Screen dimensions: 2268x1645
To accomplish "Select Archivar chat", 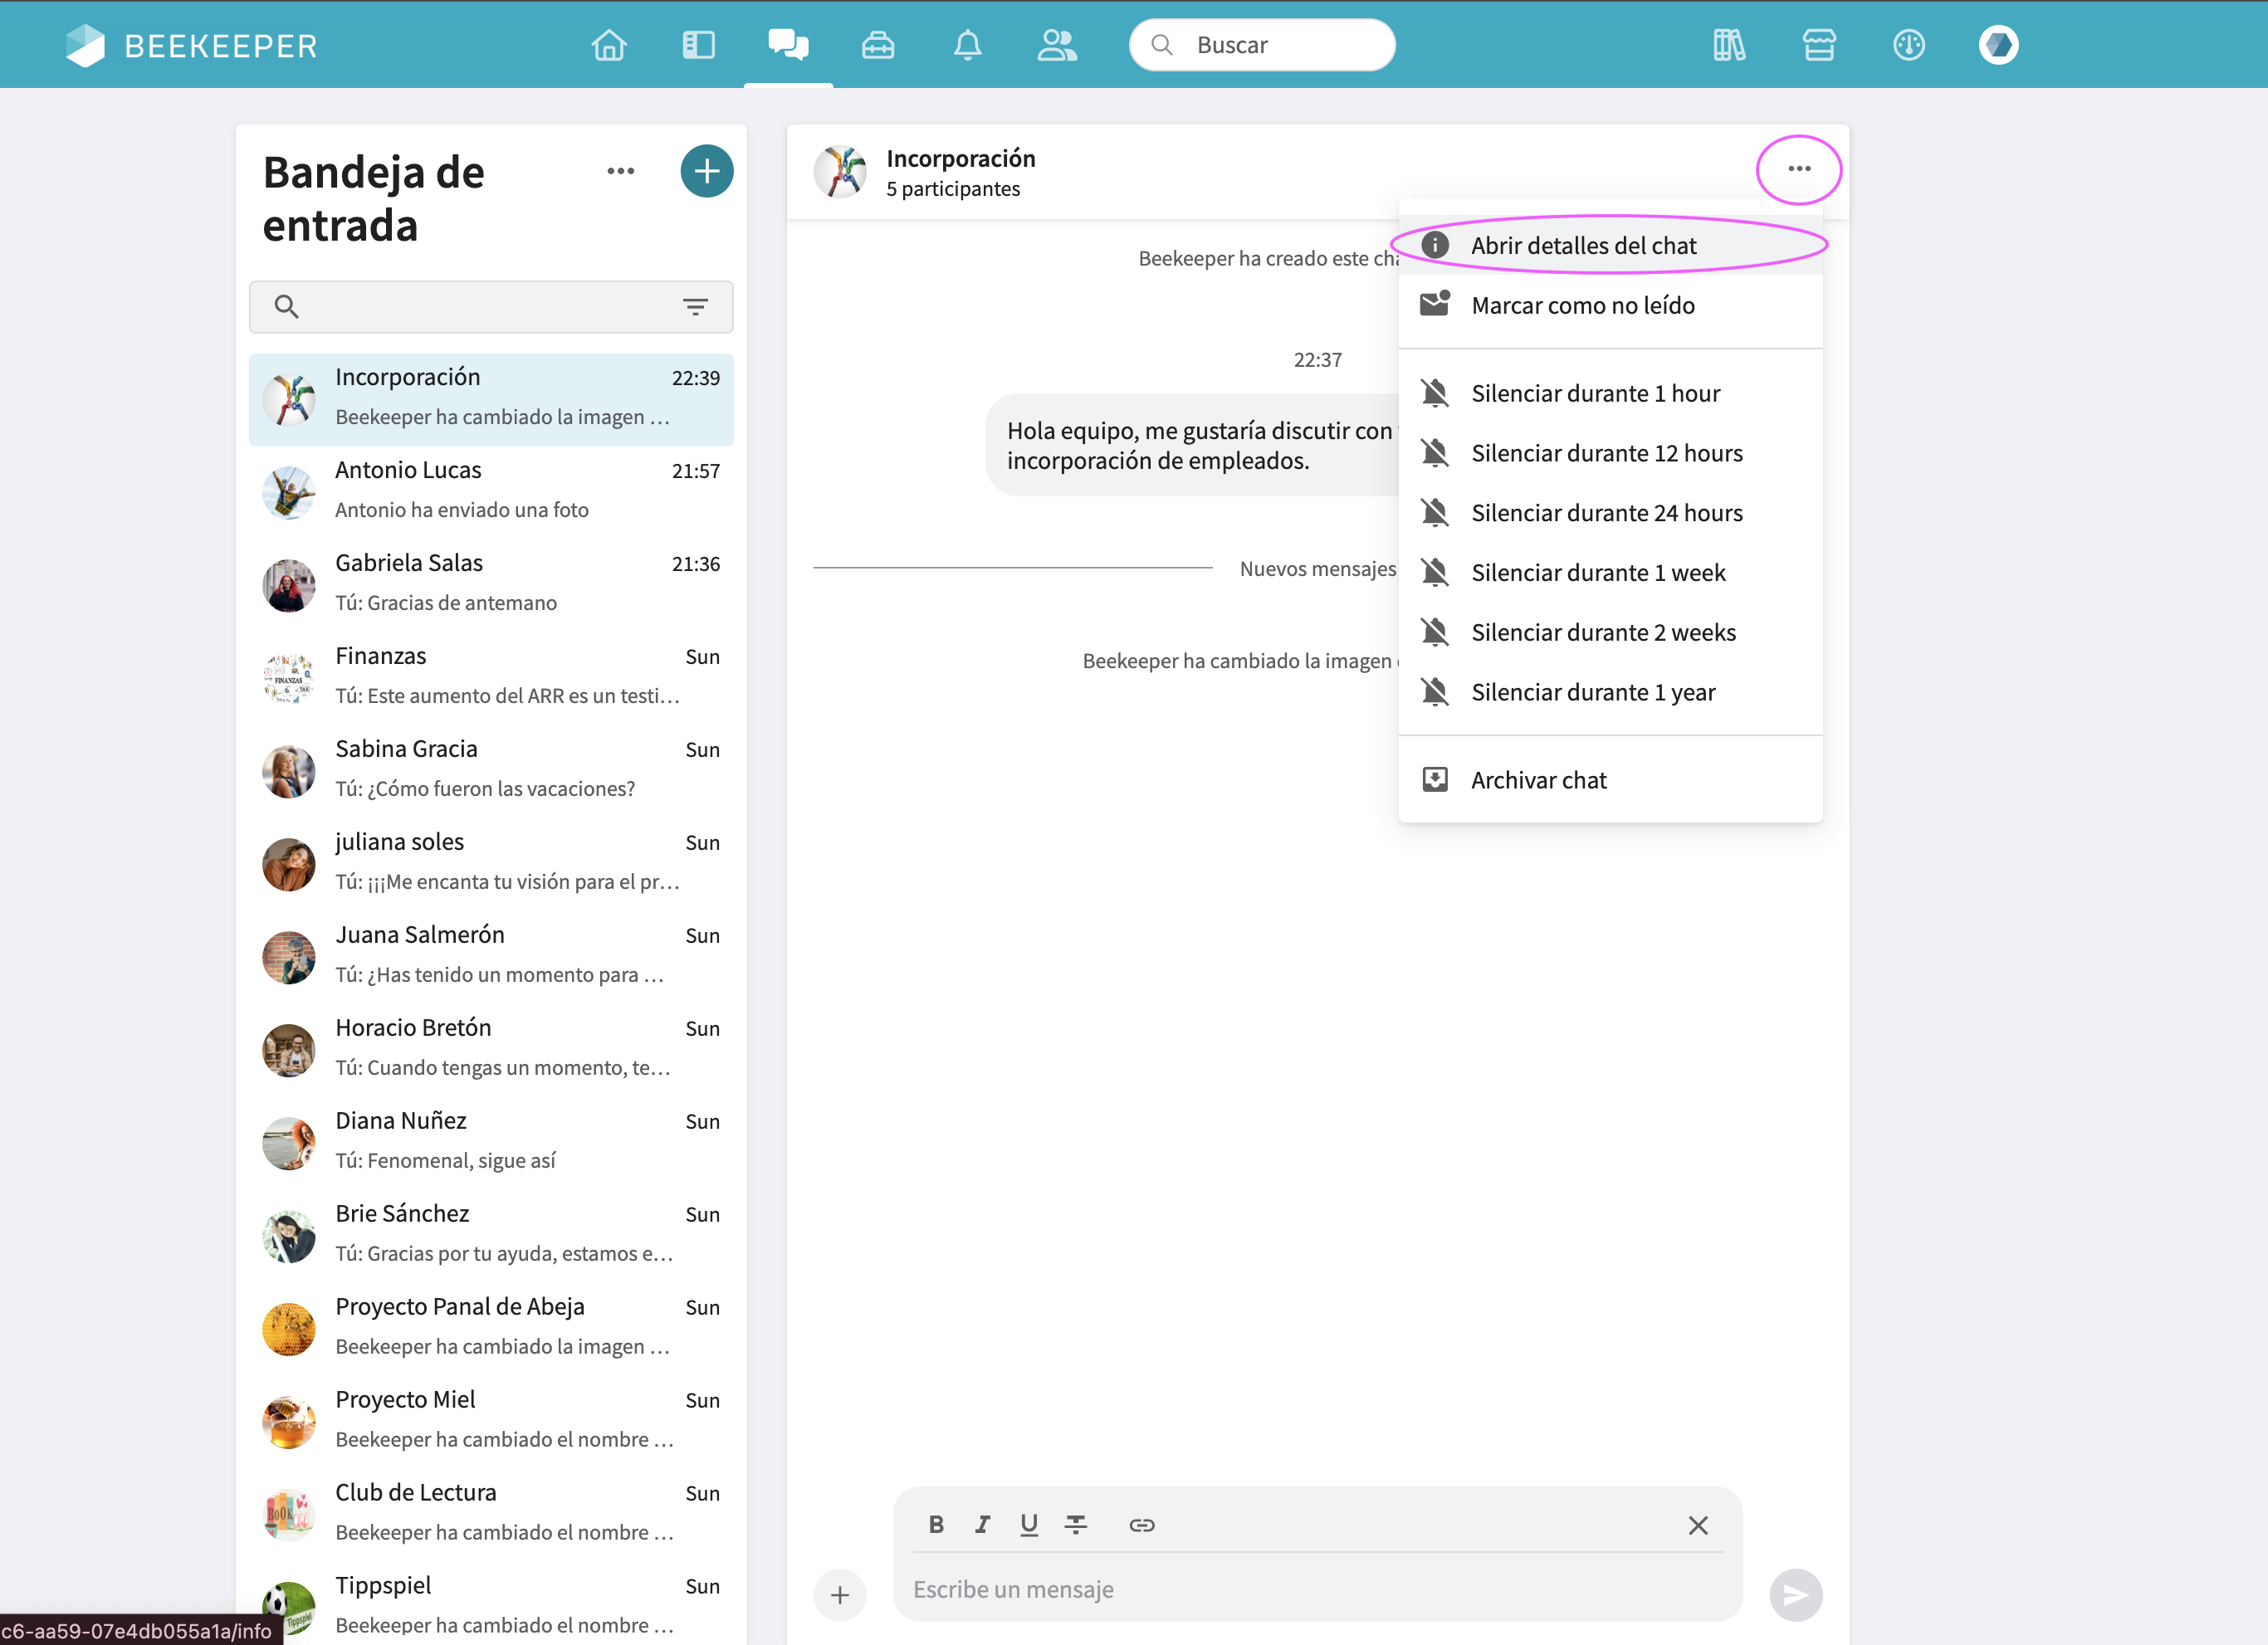I will click(x=1610, y=780).
